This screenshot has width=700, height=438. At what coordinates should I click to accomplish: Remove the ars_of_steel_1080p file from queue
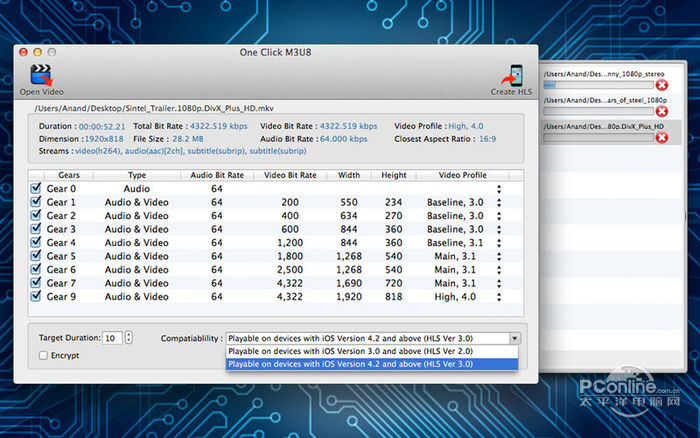click(x=661, y=112)
